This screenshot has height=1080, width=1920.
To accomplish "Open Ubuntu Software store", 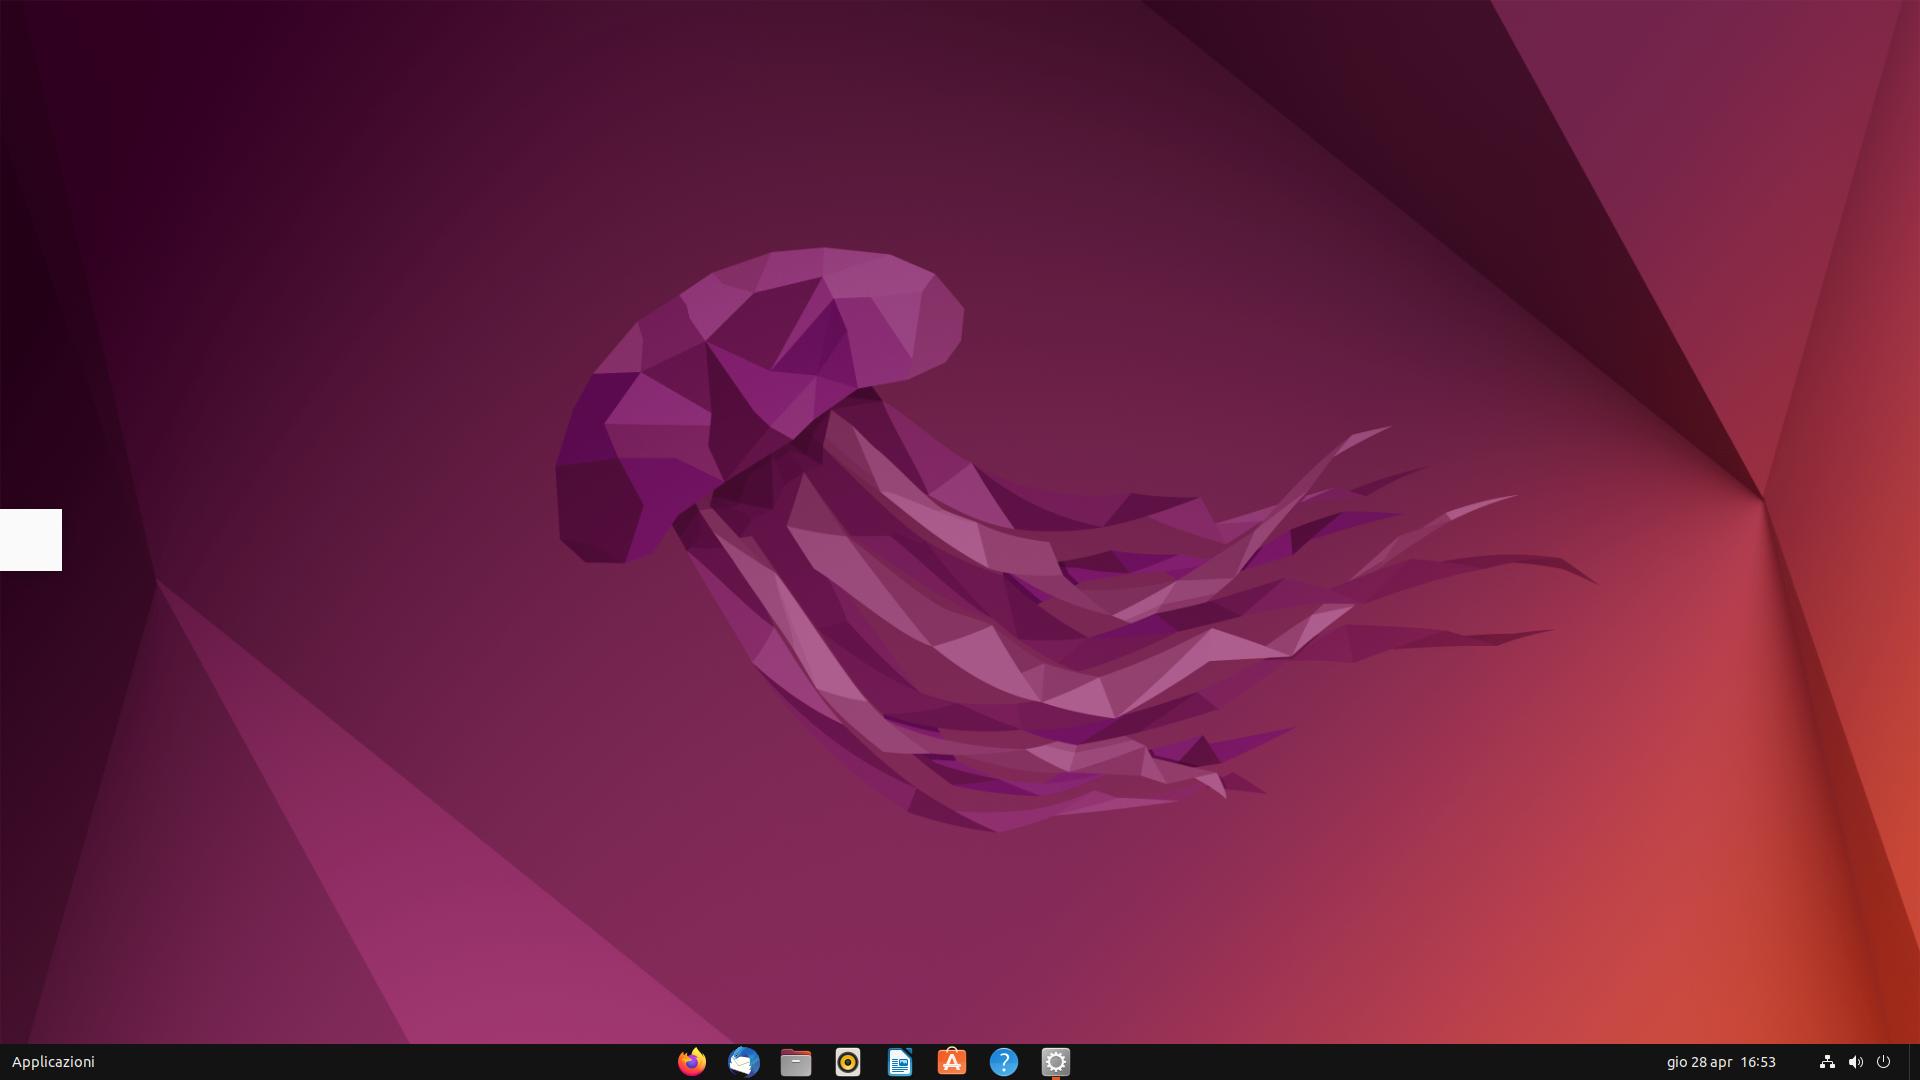I will [952, 1062].
